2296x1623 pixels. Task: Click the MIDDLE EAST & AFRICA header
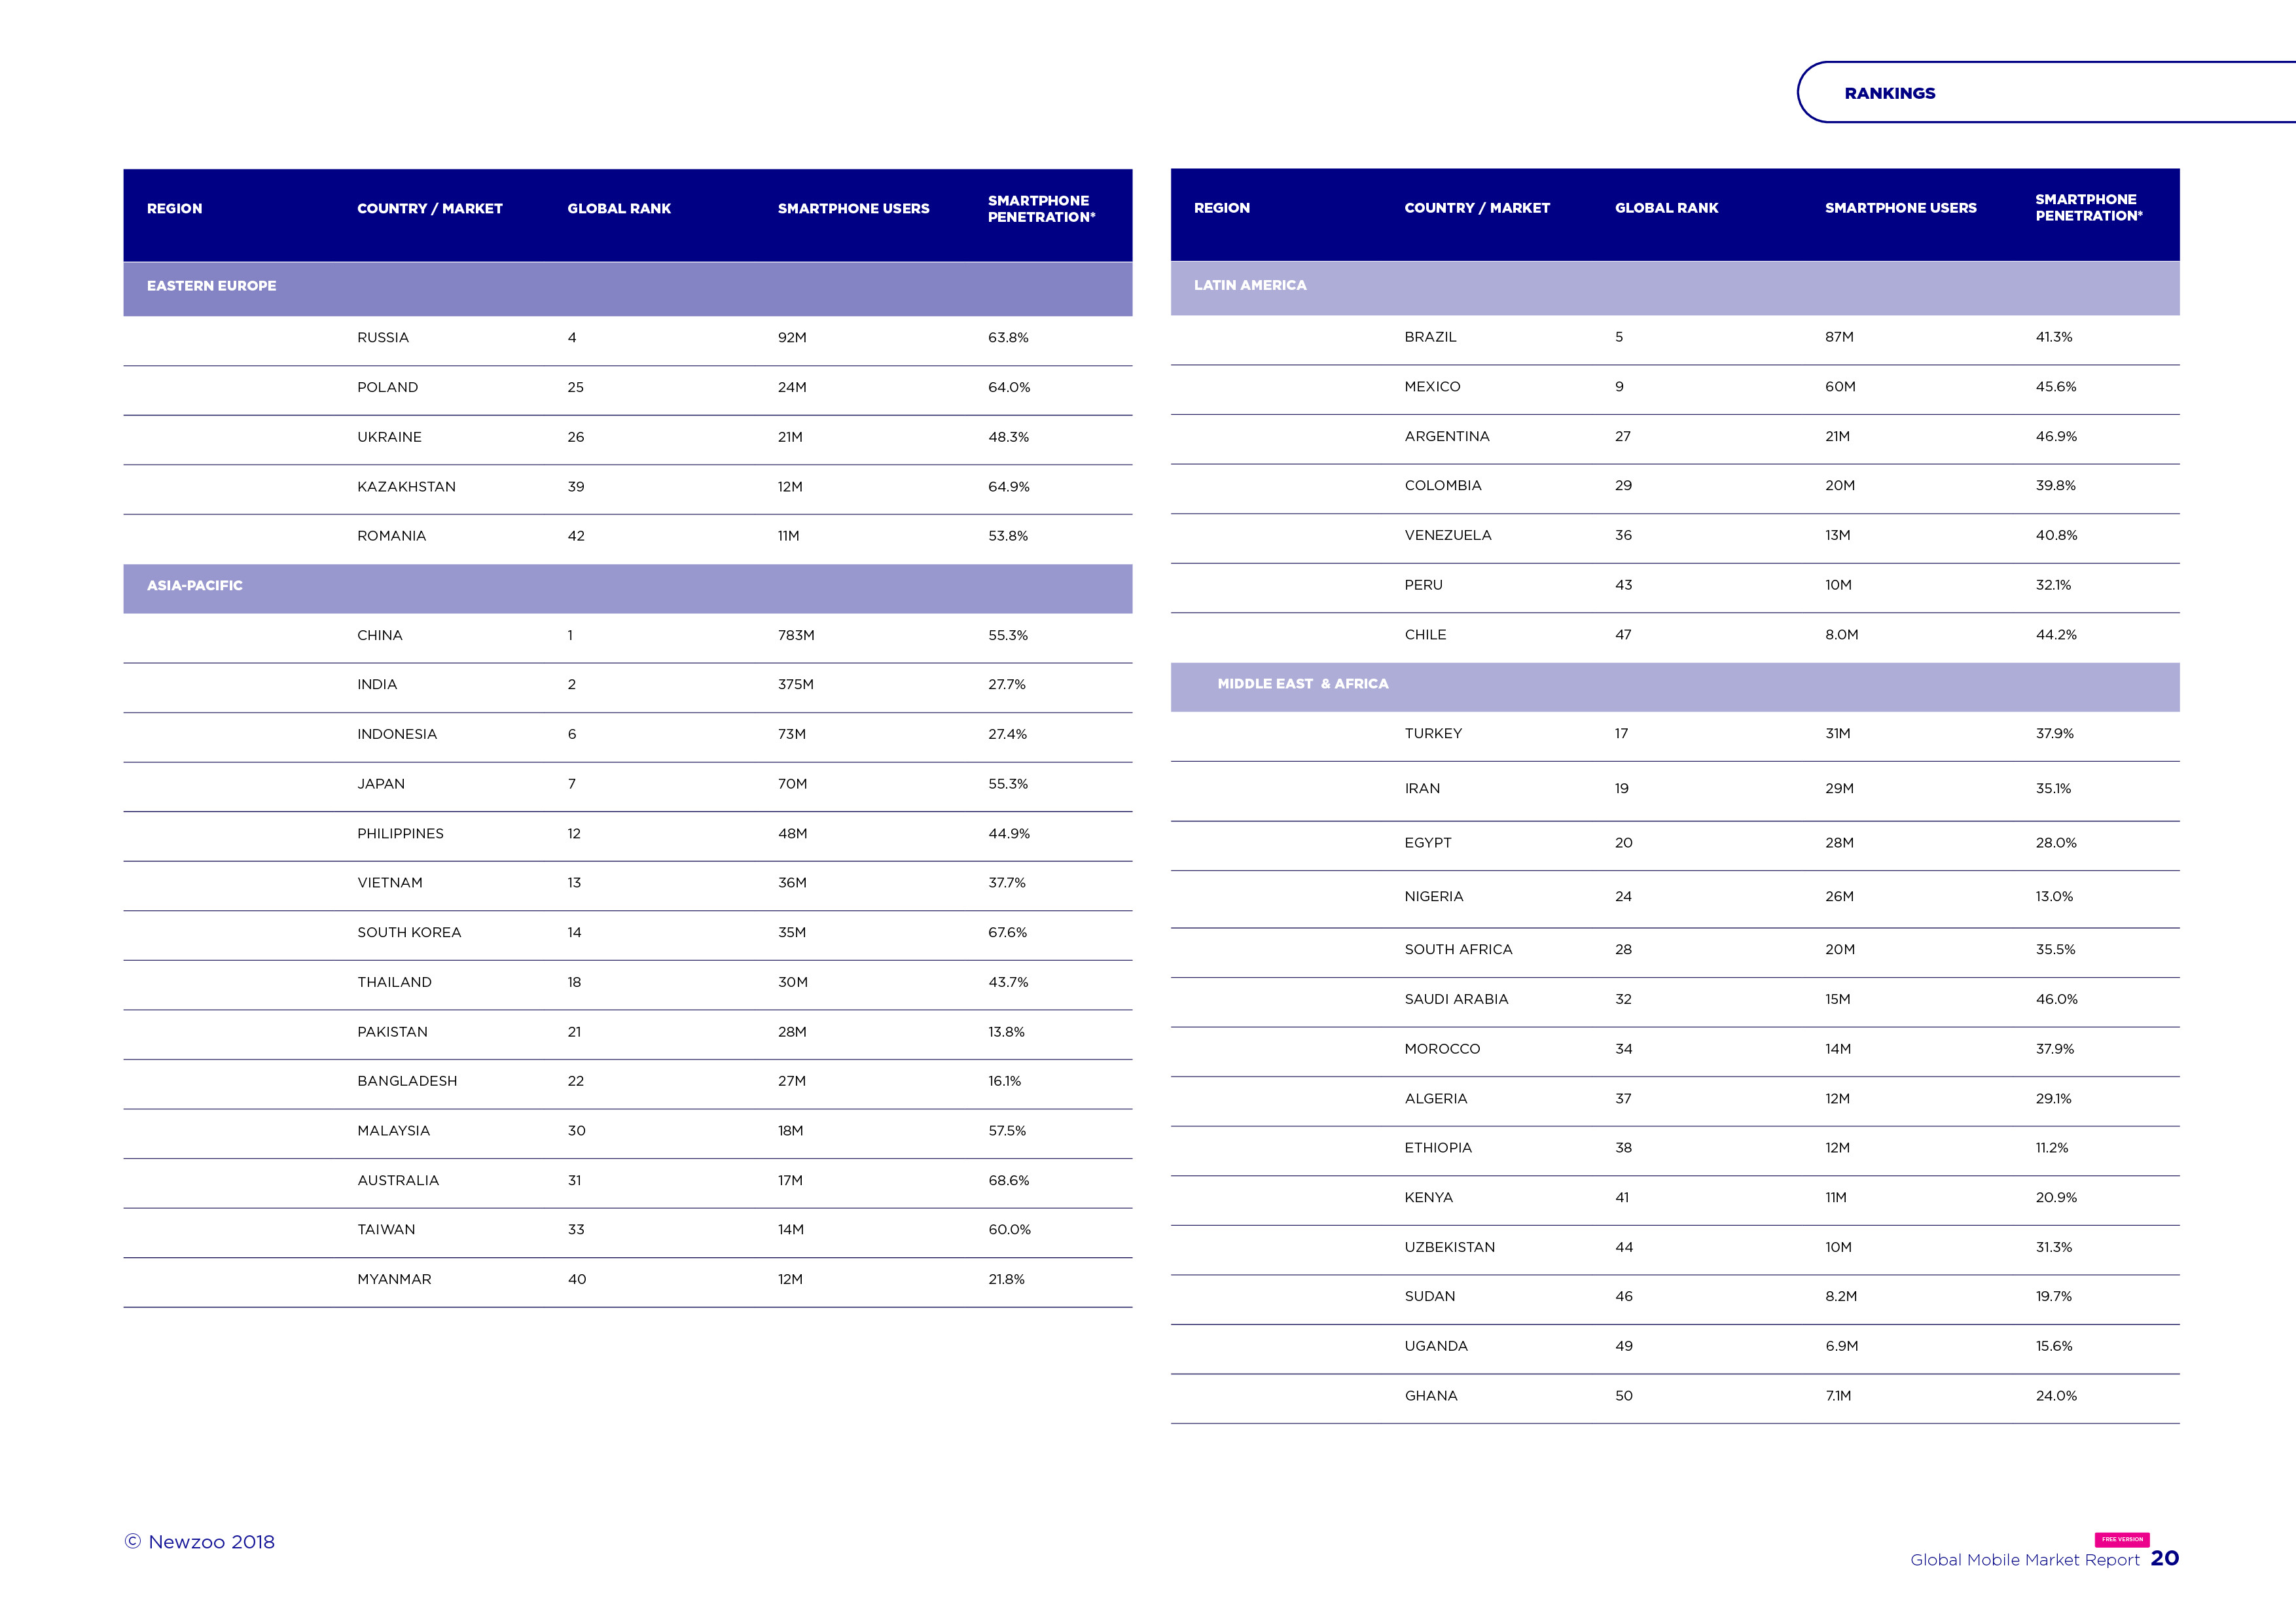coord(1302,684)
